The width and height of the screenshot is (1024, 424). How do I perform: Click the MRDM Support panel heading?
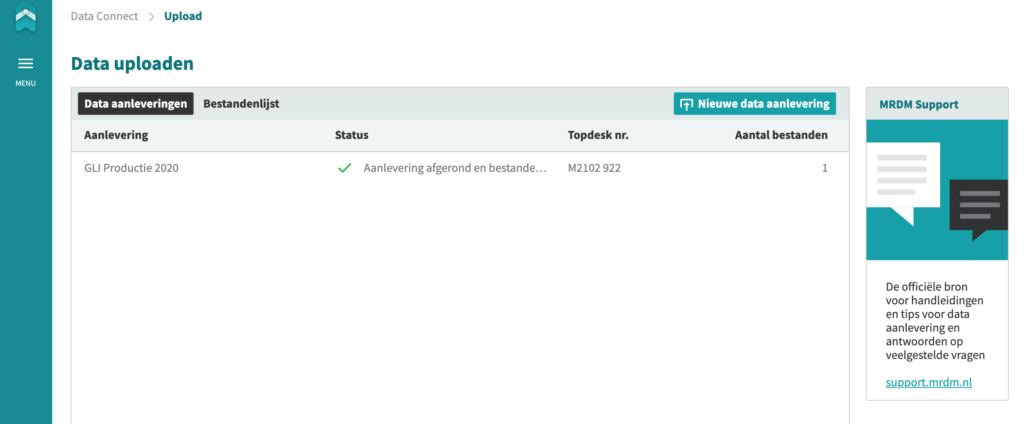pos(919,105)
